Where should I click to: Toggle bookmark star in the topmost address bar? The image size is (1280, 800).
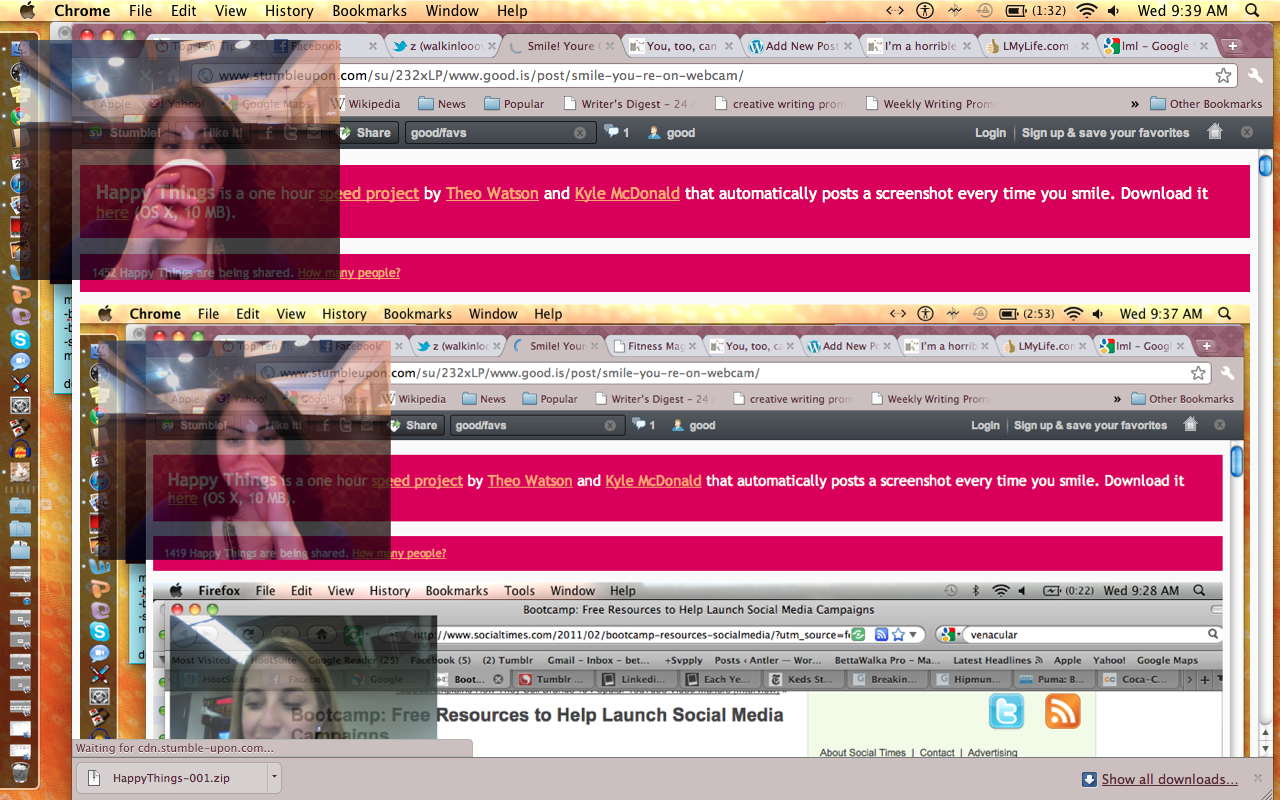coord(1223,76)
